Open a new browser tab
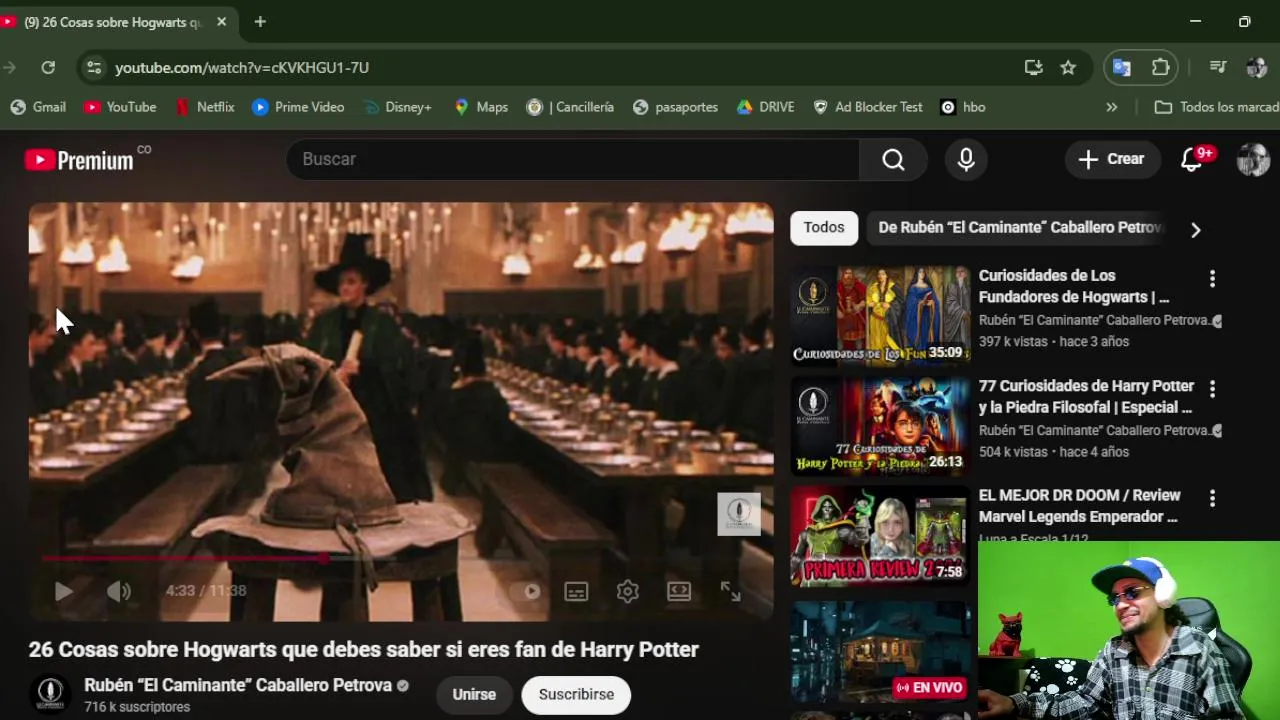The image size is (1280, 720). click(x=260, y=21)
